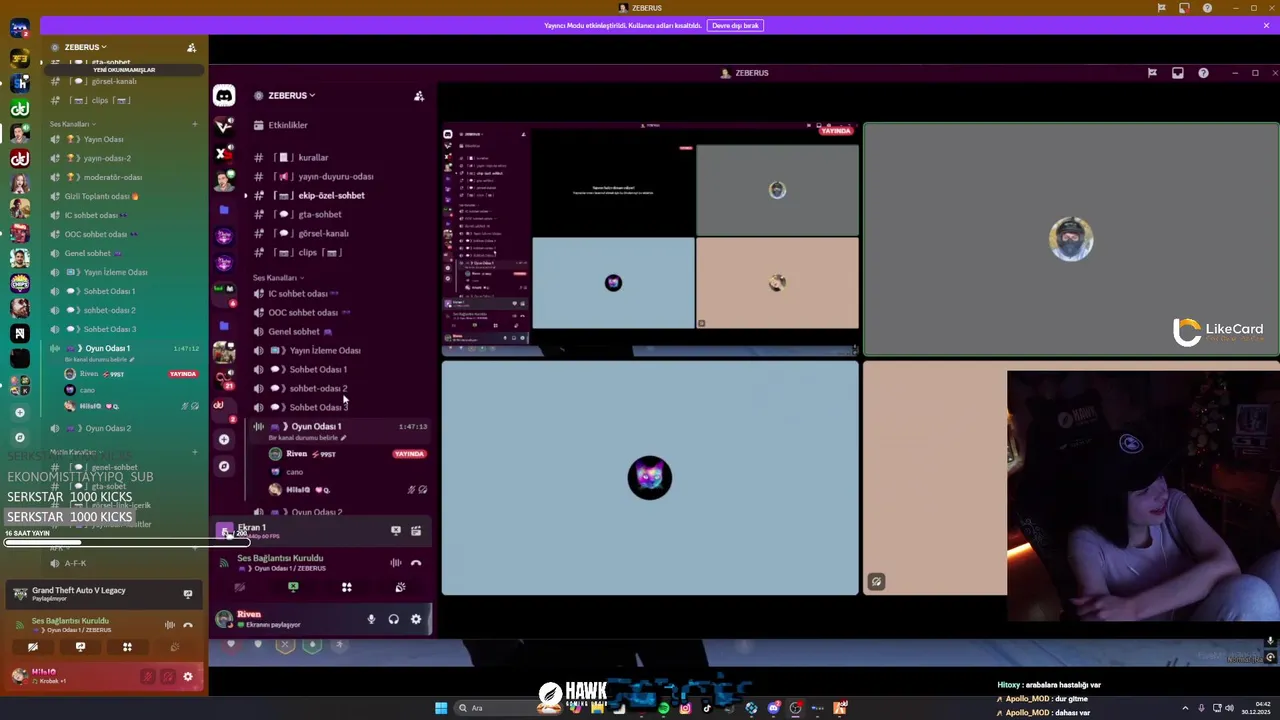This screenshot has height=720, width=1280.
Task: Mute the microphone in Riven user panel
Action: [x=371, y=619]
